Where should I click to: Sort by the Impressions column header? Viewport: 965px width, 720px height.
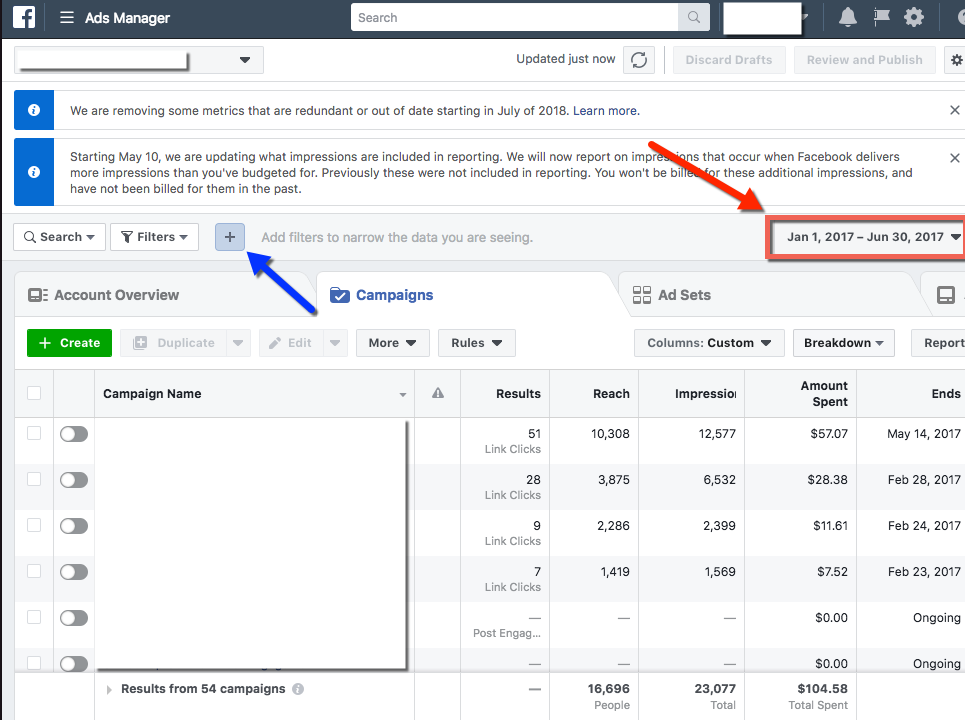pos(692,393)
